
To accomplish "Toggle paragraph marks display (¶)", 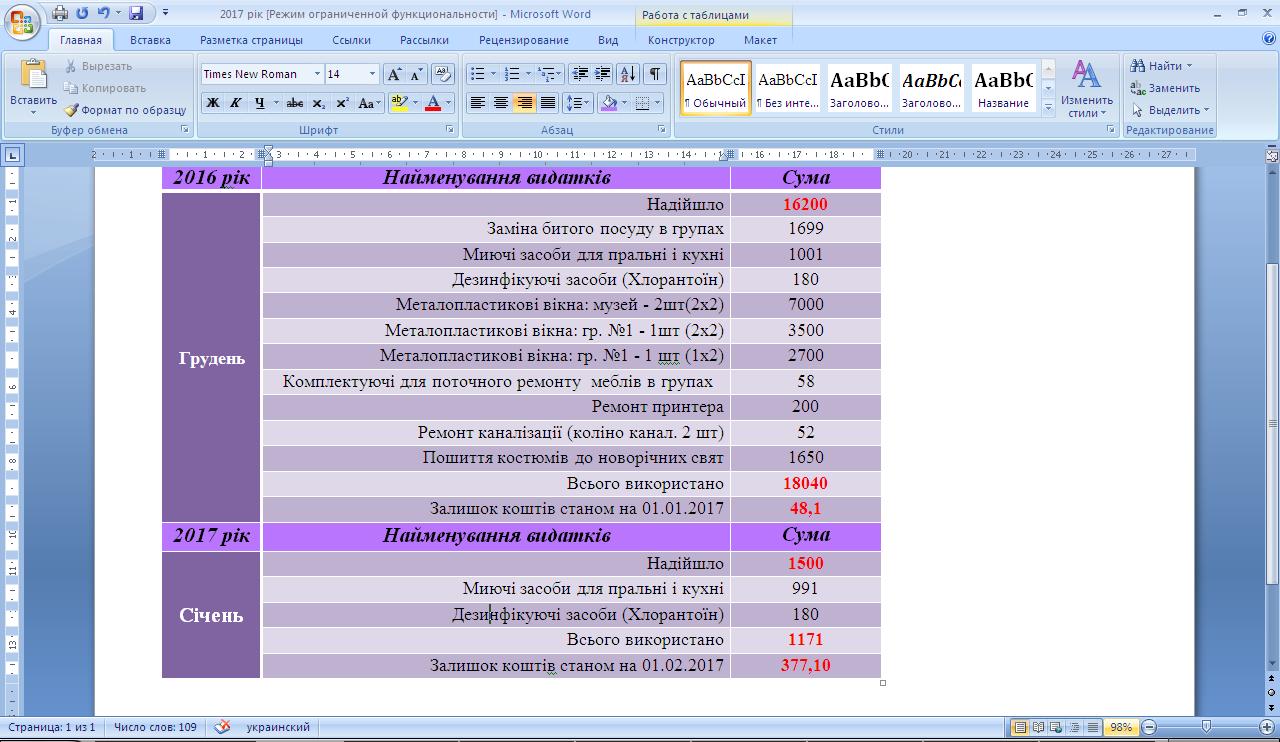I will point(654,74).
